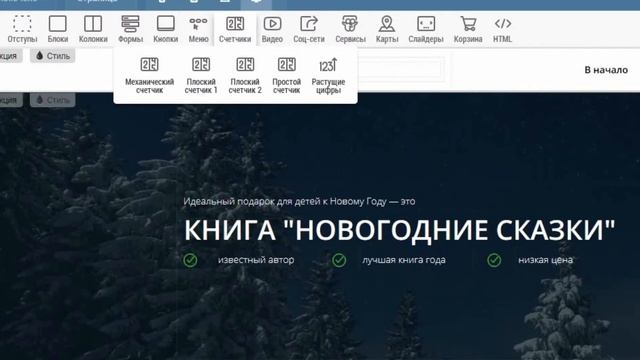Select the КНИГА "НОВОГОДНИЕ СКАЗКИ" heading
This screenshot has width=640, height=360.
point(400,230)
